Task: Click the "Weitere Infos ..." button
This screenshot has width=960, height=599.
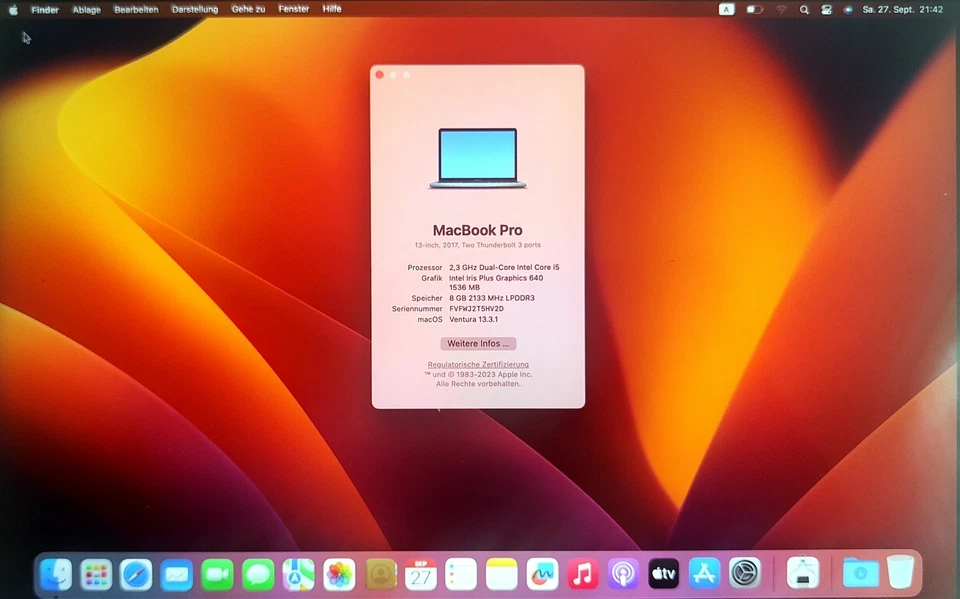Action: pyautogui.click(x=478, y=343)
